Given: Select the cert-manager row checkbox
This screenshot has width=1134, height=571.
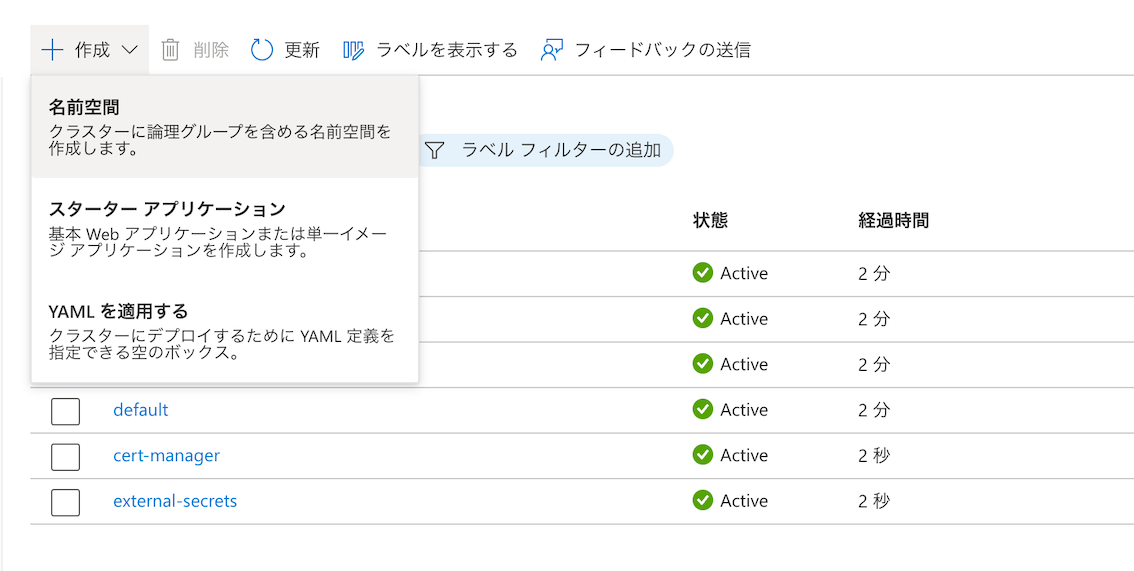Looking at the screenshot, I should click(x=65, y=456).
